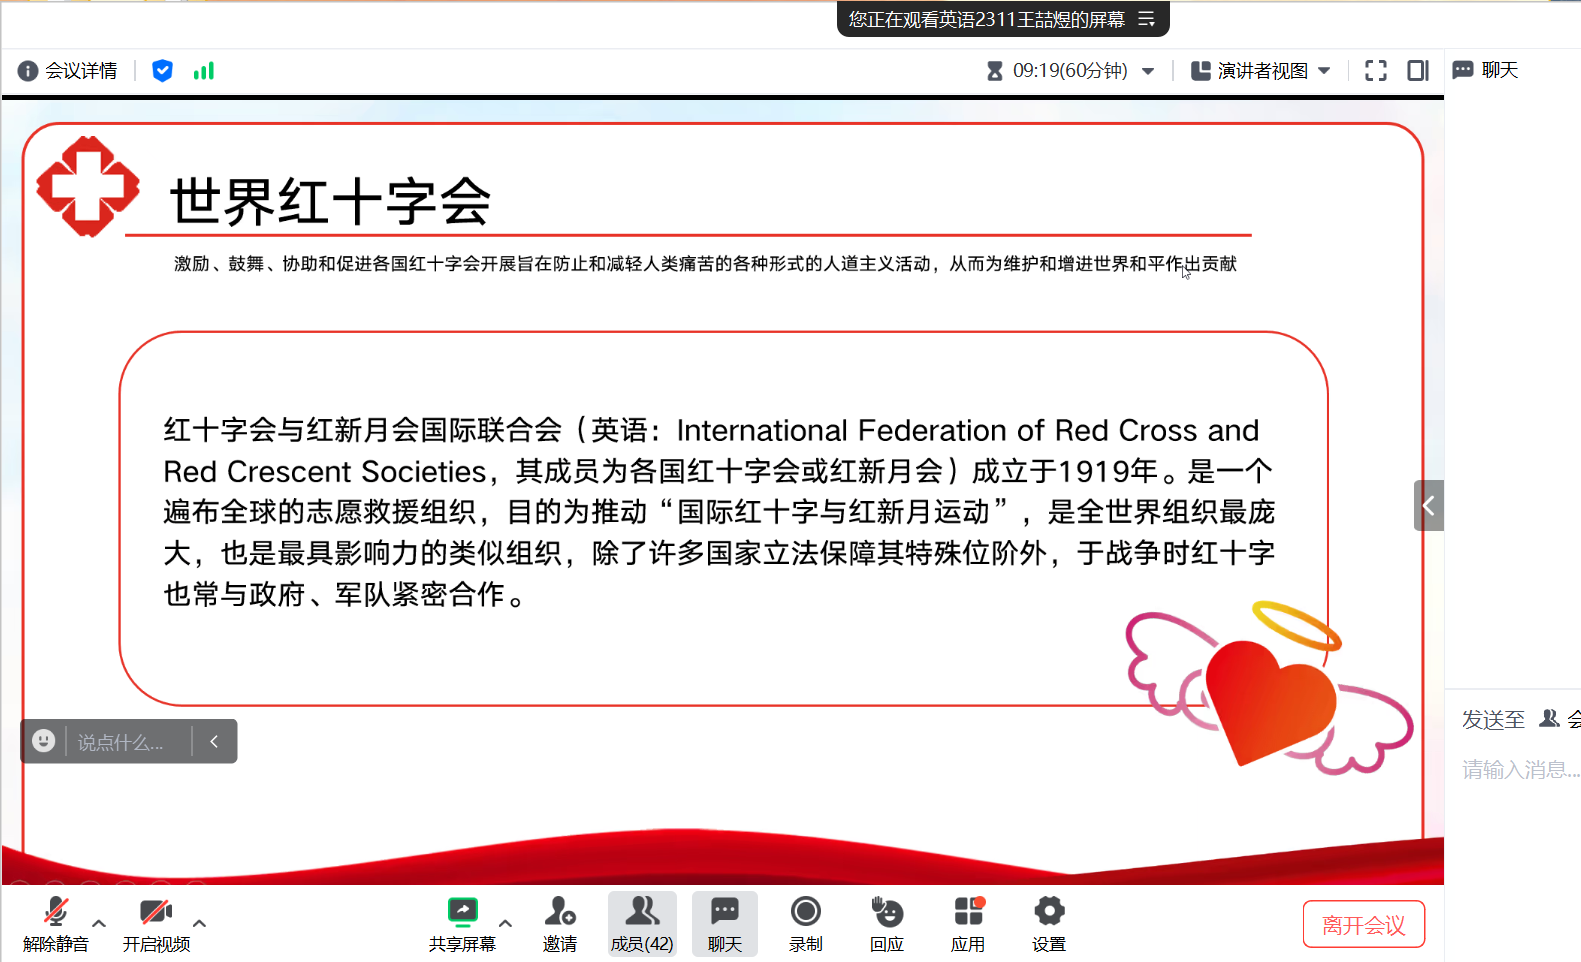Enter full screen mode icon
The image size is (1581, 962).
(x=1376, y=71)
